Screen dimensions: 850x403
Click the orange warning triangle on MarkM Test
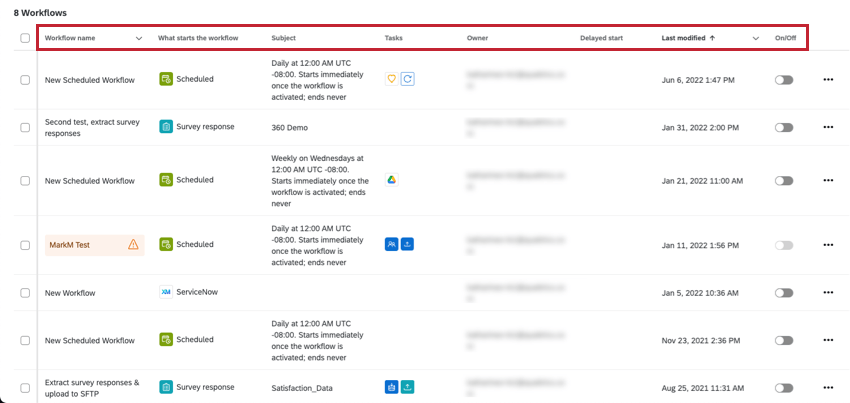tap(133, 245)
